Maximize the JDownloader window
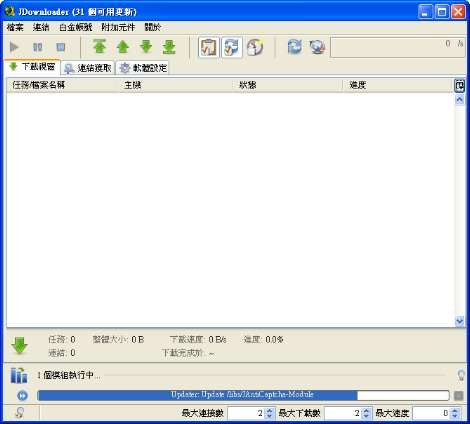470x424 pixels. 442,12
